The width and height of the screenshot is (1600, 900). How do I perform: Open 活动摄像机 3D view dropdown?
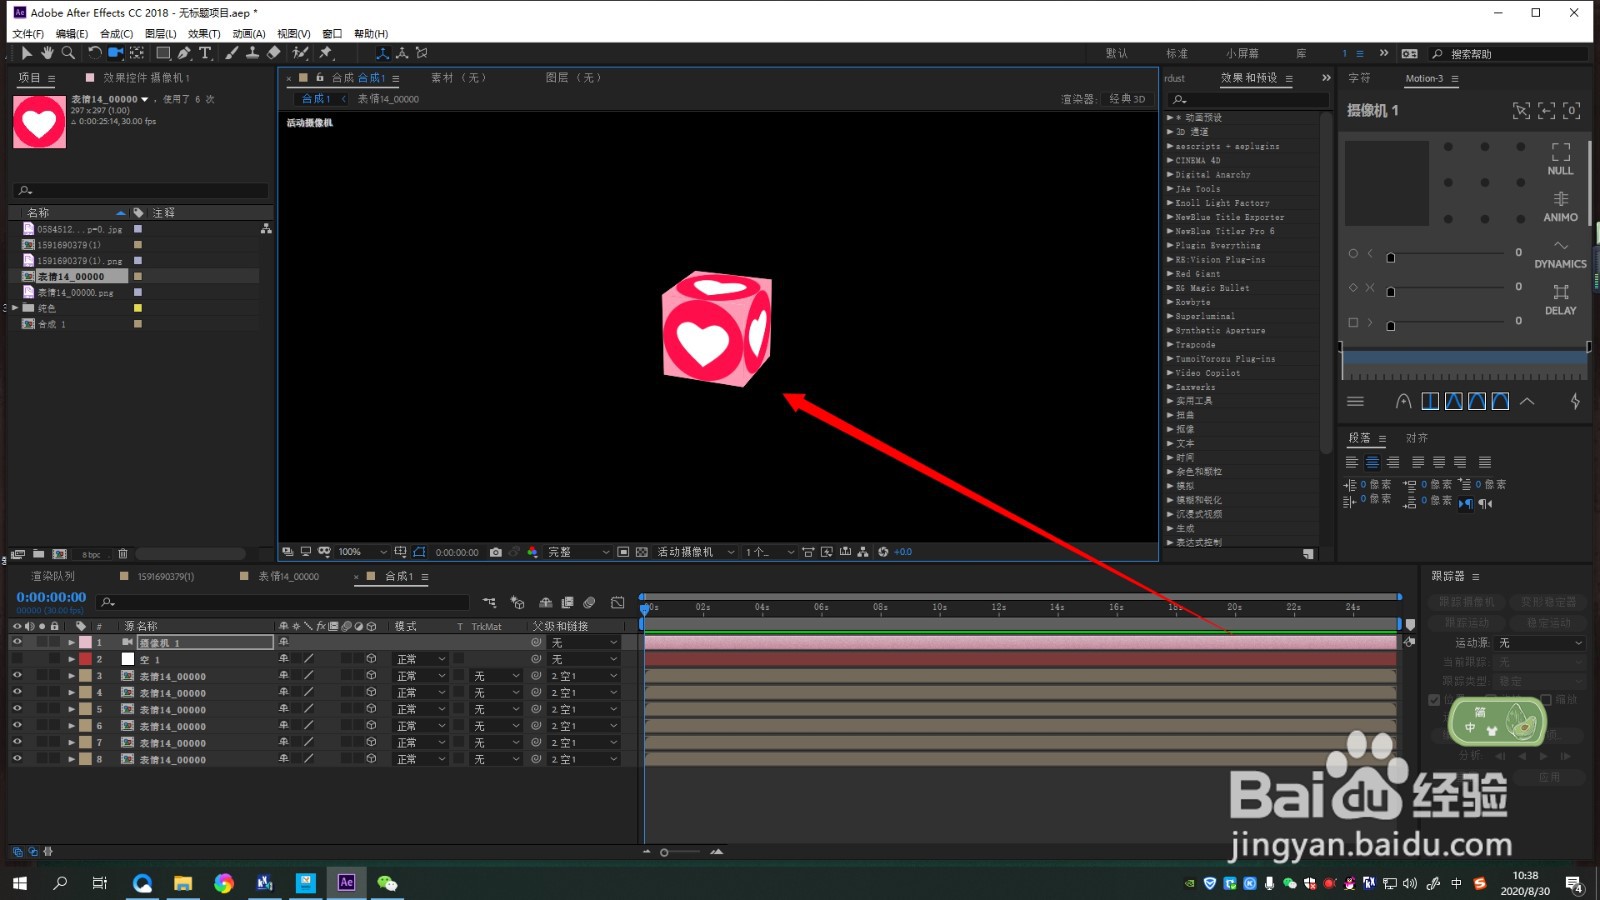coord(695,552)
